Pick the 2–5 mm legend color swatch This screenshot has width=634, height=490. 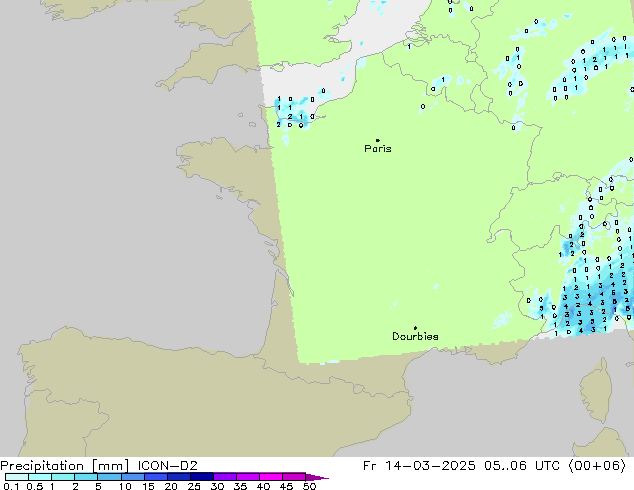tap(86, 477)
